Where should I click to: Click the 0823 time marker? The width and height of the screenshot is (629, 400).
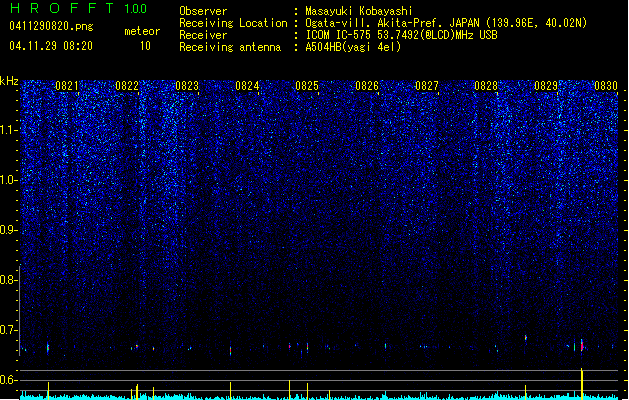187,86
